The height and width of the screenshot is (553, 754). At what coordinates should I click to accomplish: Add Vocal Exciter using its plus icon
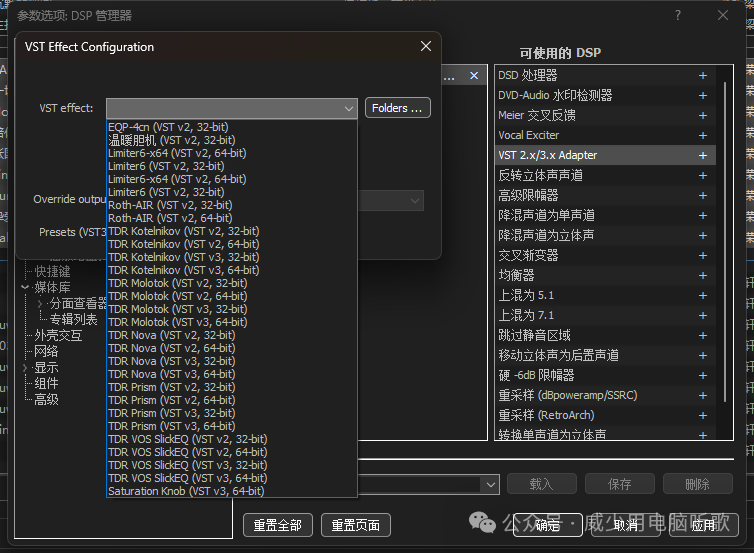(x=702, y=136)
